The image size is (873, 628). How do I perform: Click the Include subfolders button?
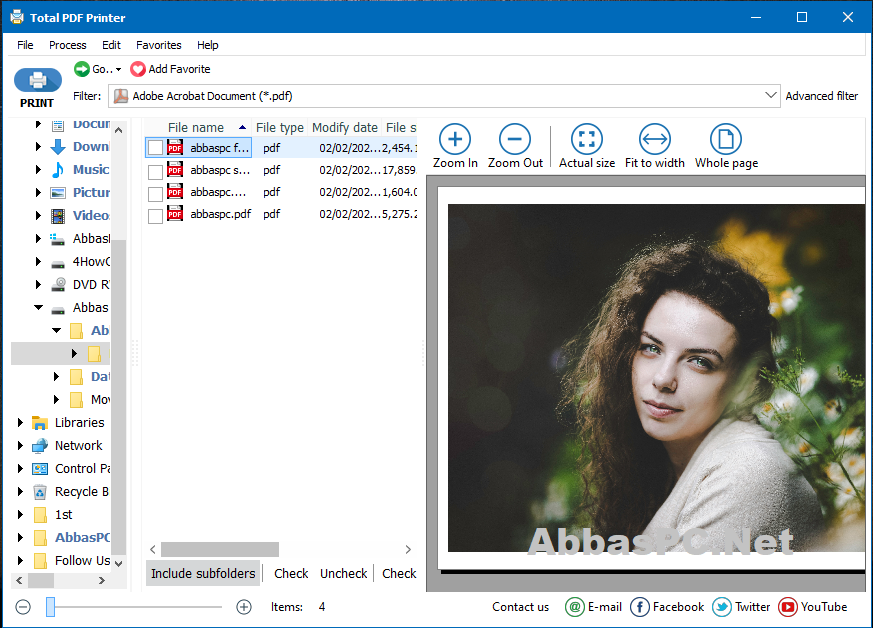[x=203, y=573]
